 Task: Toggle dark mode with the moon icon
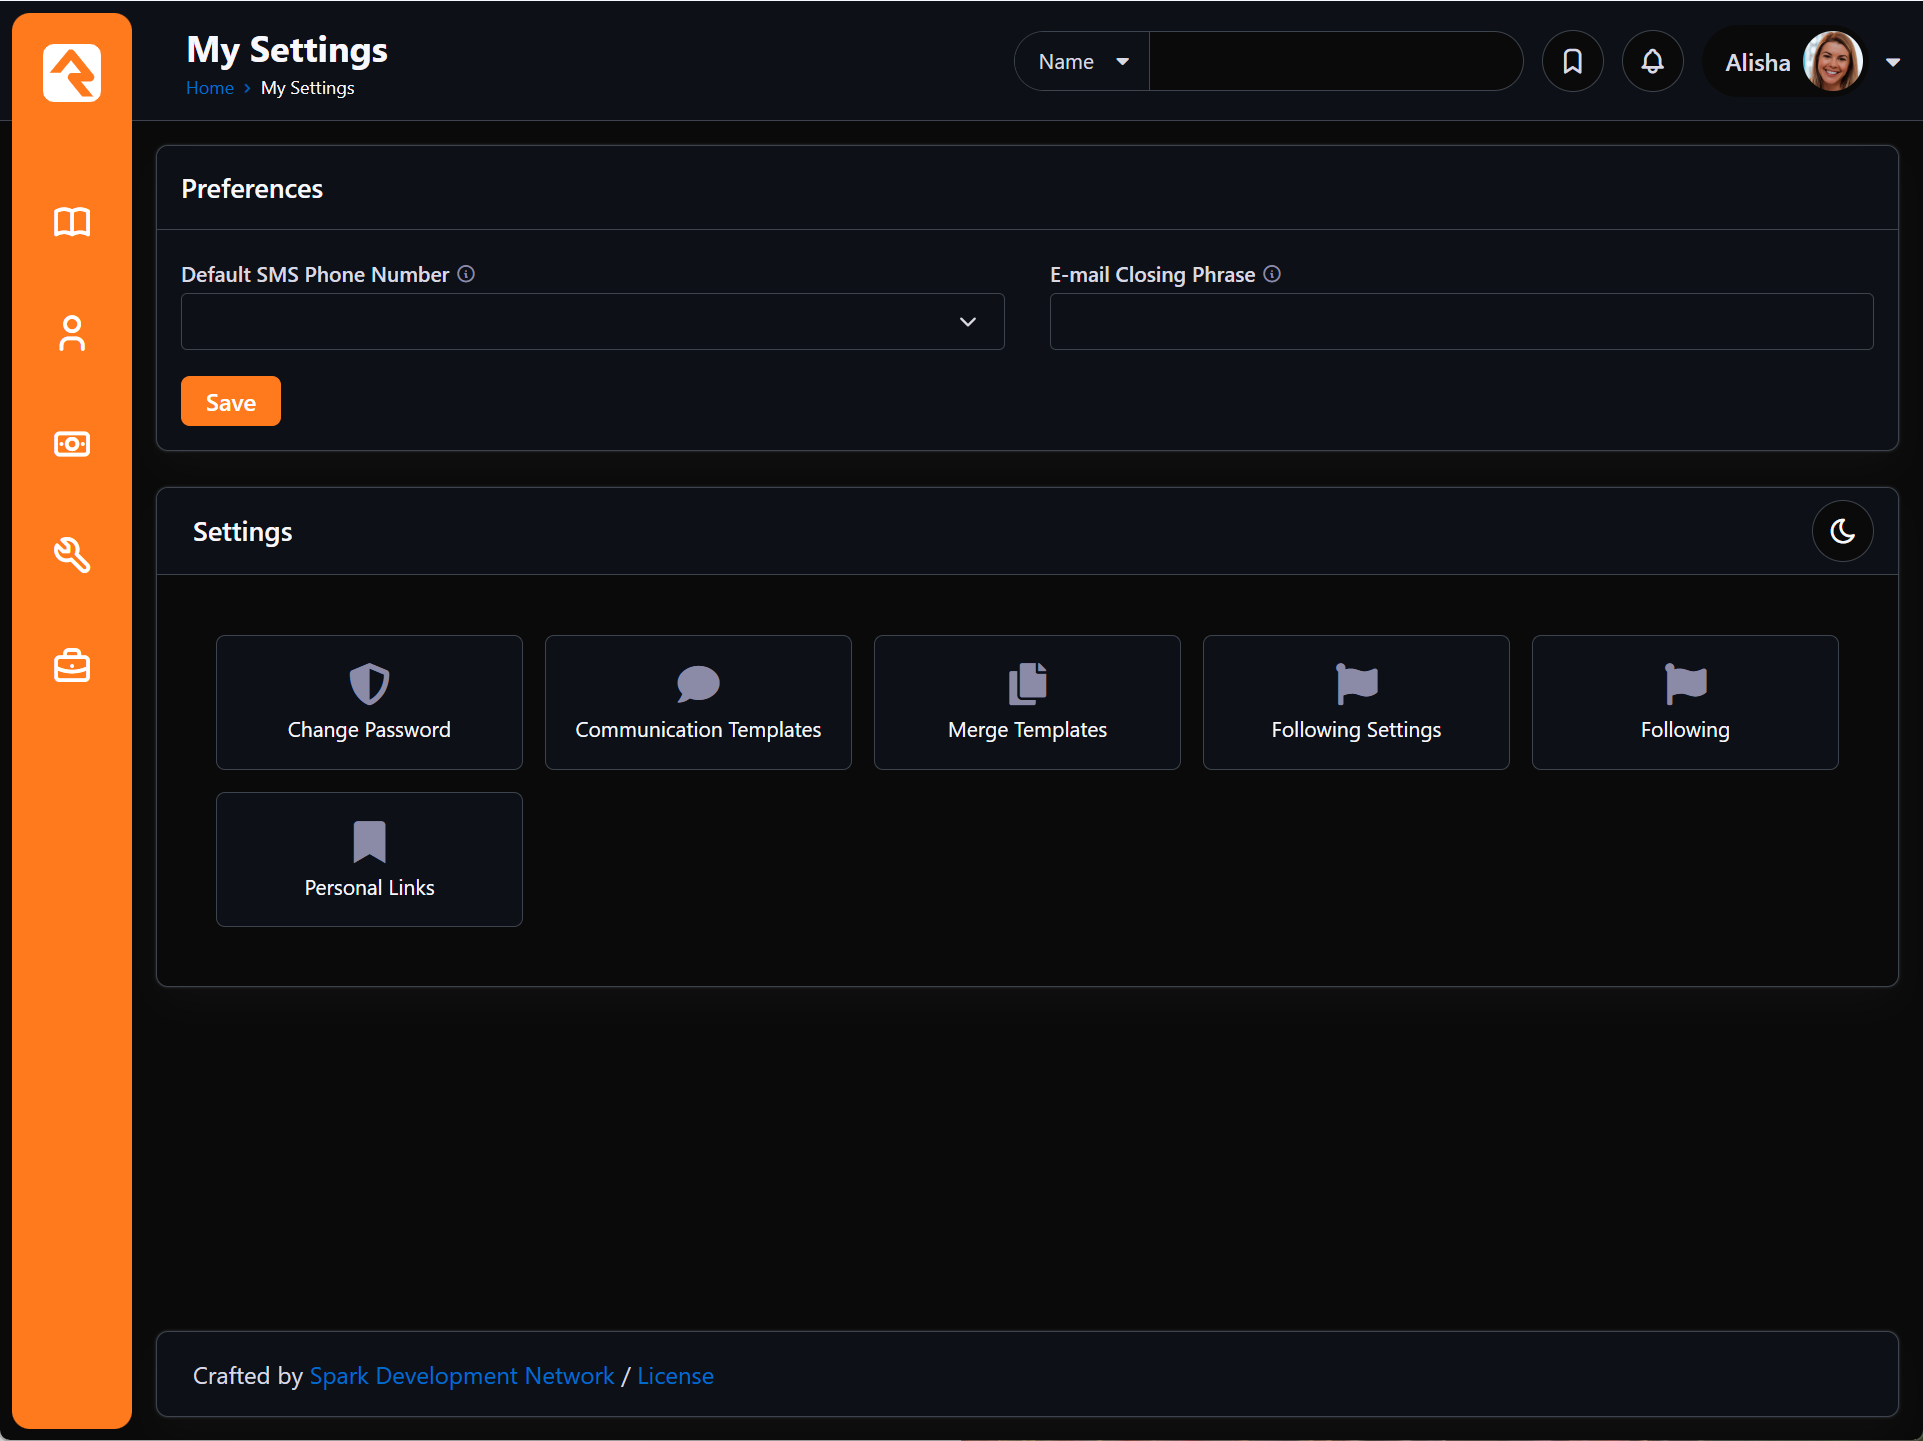pos(1842,531)
